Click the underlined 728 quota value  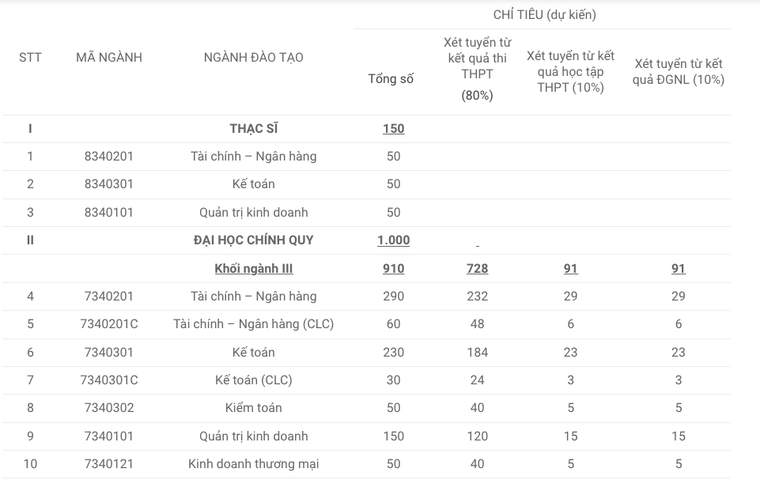(477, 268)
